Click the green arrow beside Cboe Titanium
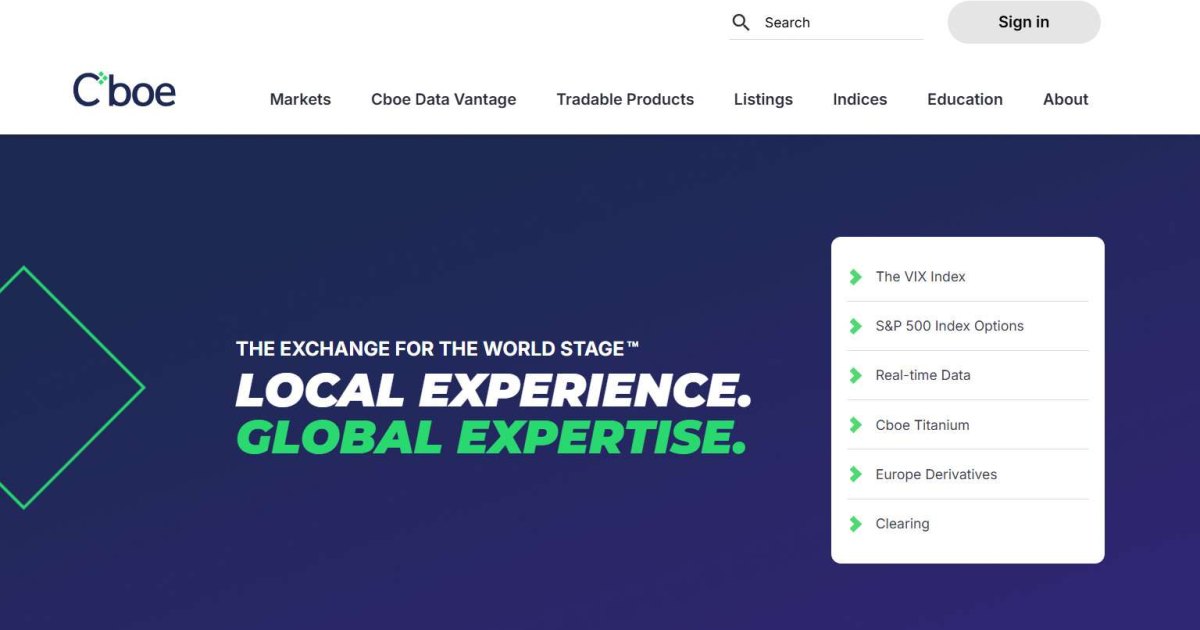1200x630 pixels. (x=856, y=425)
